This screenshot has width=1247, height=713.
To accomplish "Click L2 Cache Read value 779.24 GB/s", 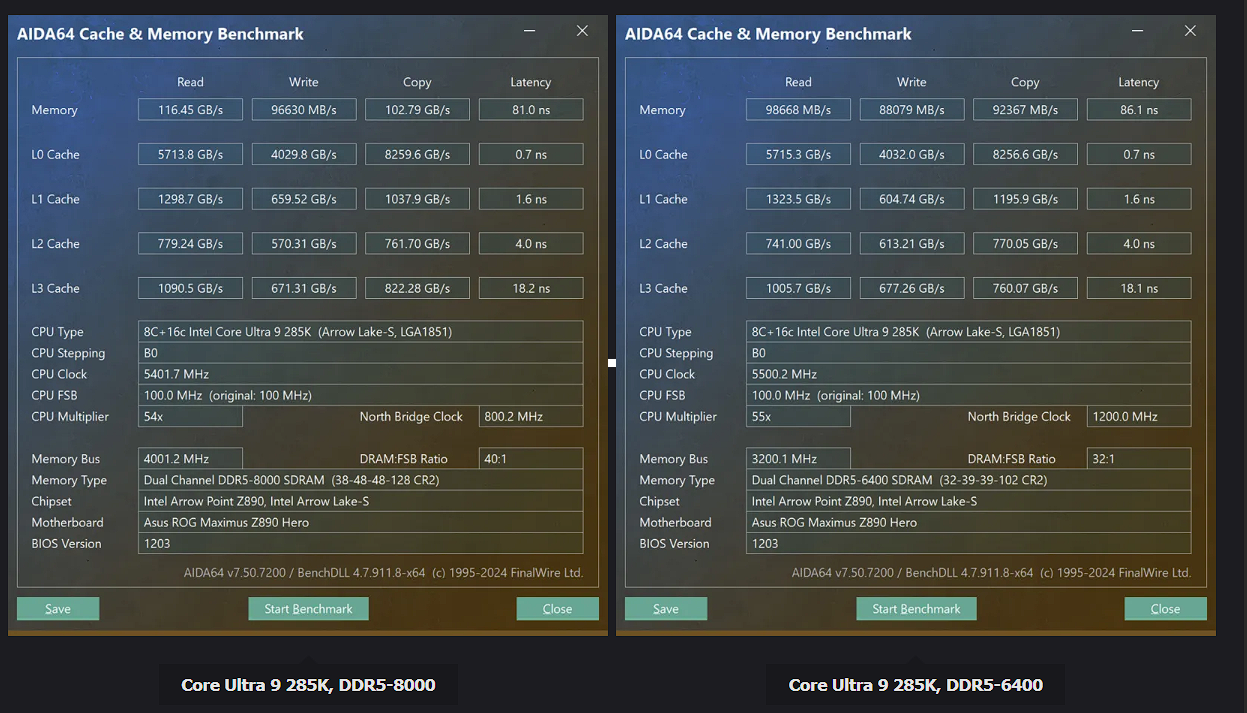I will pos(190,243).
